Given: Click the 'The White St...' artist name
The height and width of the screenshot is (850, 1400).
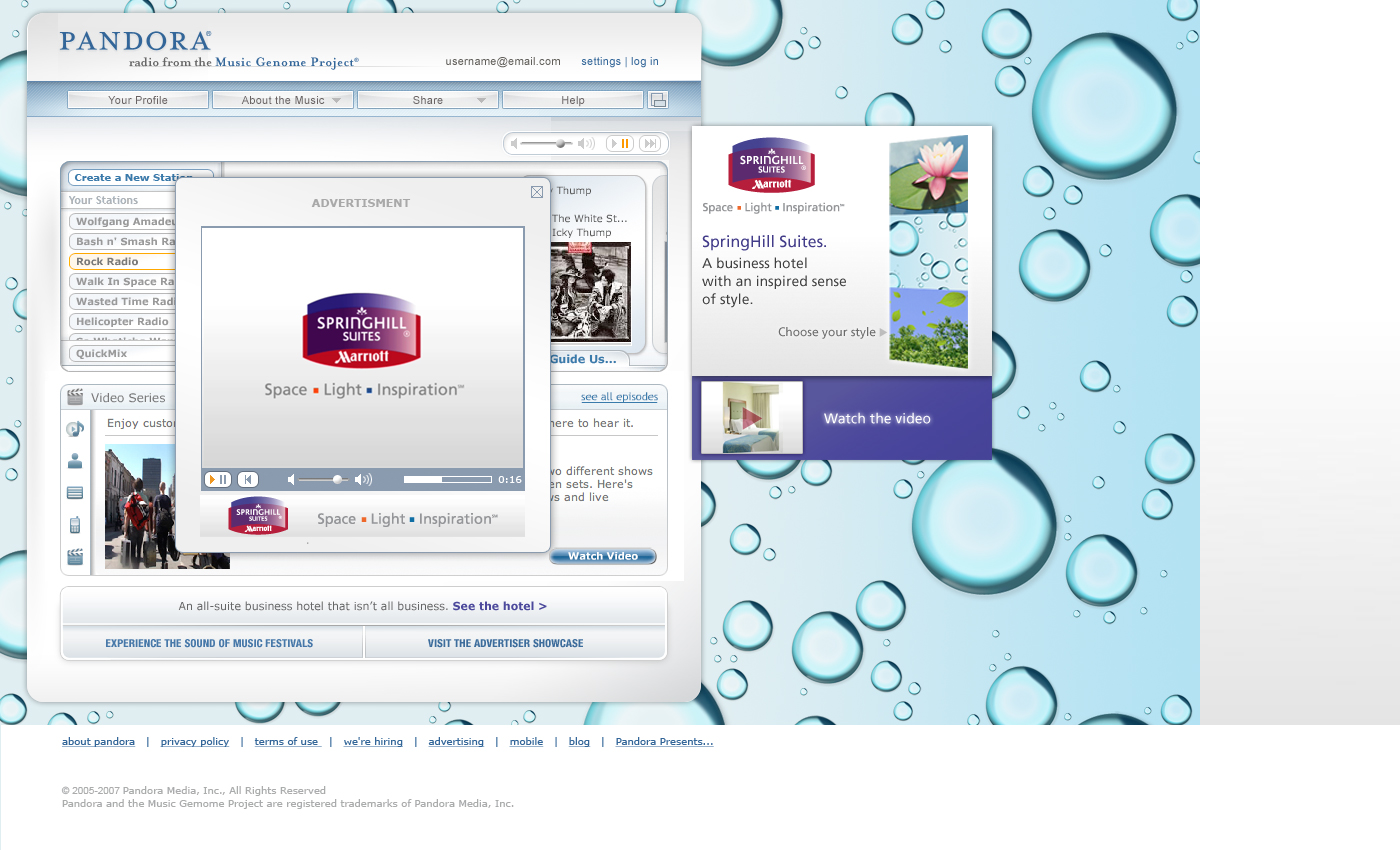Looking at the screenshot, I should 590,218.
